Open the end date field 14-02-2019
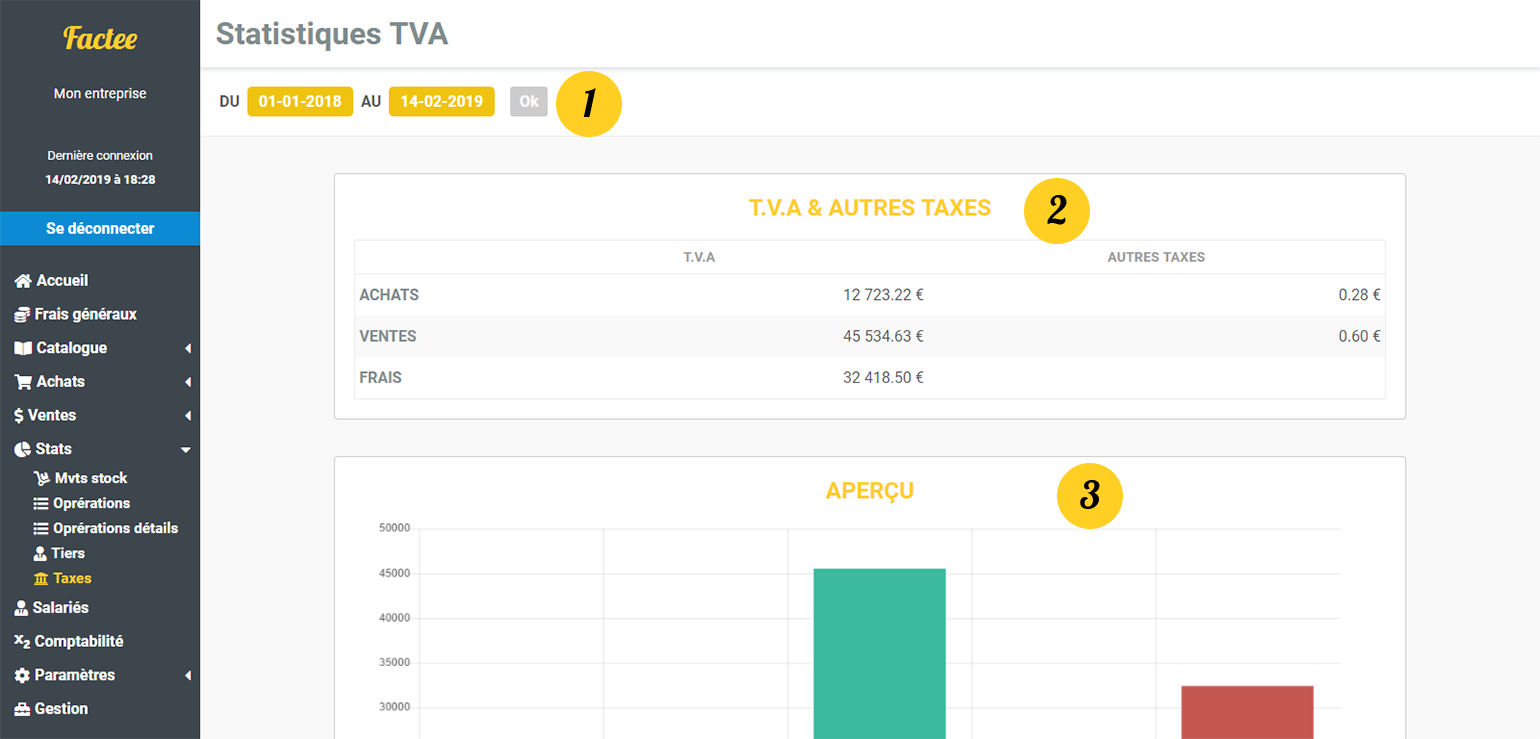 [x=441, y=101]
